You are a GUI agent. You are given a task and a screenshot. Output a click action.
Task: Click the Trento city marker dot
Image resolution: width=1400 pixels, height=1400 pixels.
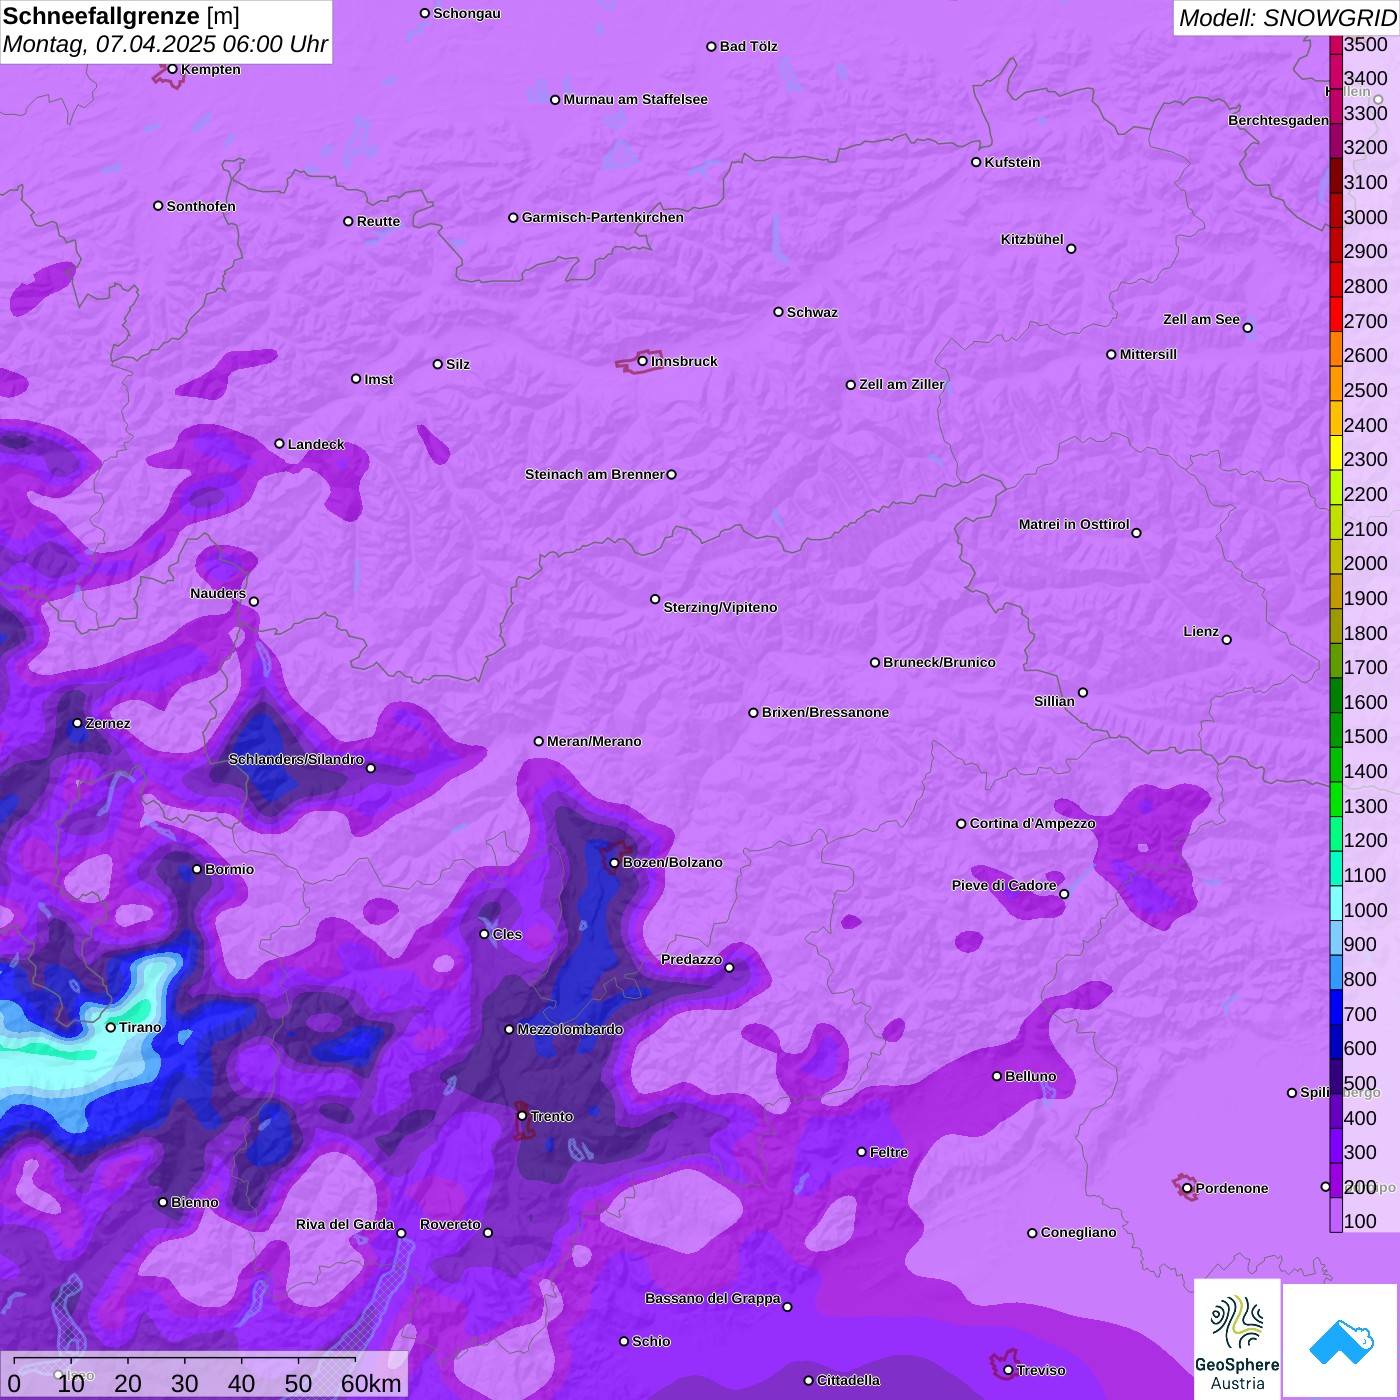pos(522,1116)
